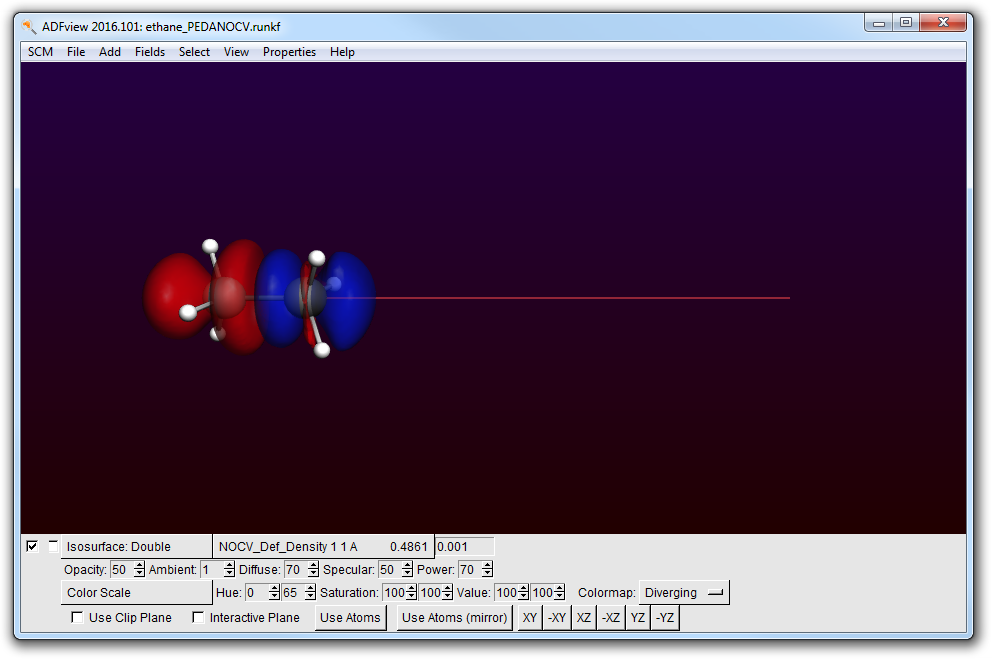Image resolution: width=992 pixels, height=659 pixels.
Task: Click the Use Atoms (mirror) button
Action: pyautogui.click(x=454, y=617)
